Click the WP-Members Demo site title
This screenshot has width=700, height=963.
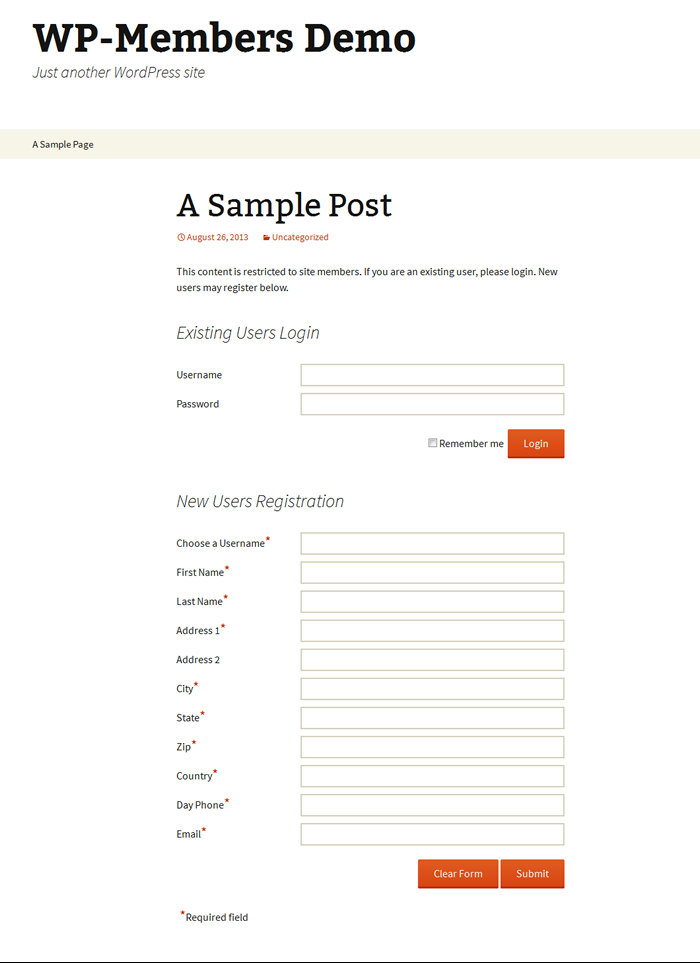point(224,37)
